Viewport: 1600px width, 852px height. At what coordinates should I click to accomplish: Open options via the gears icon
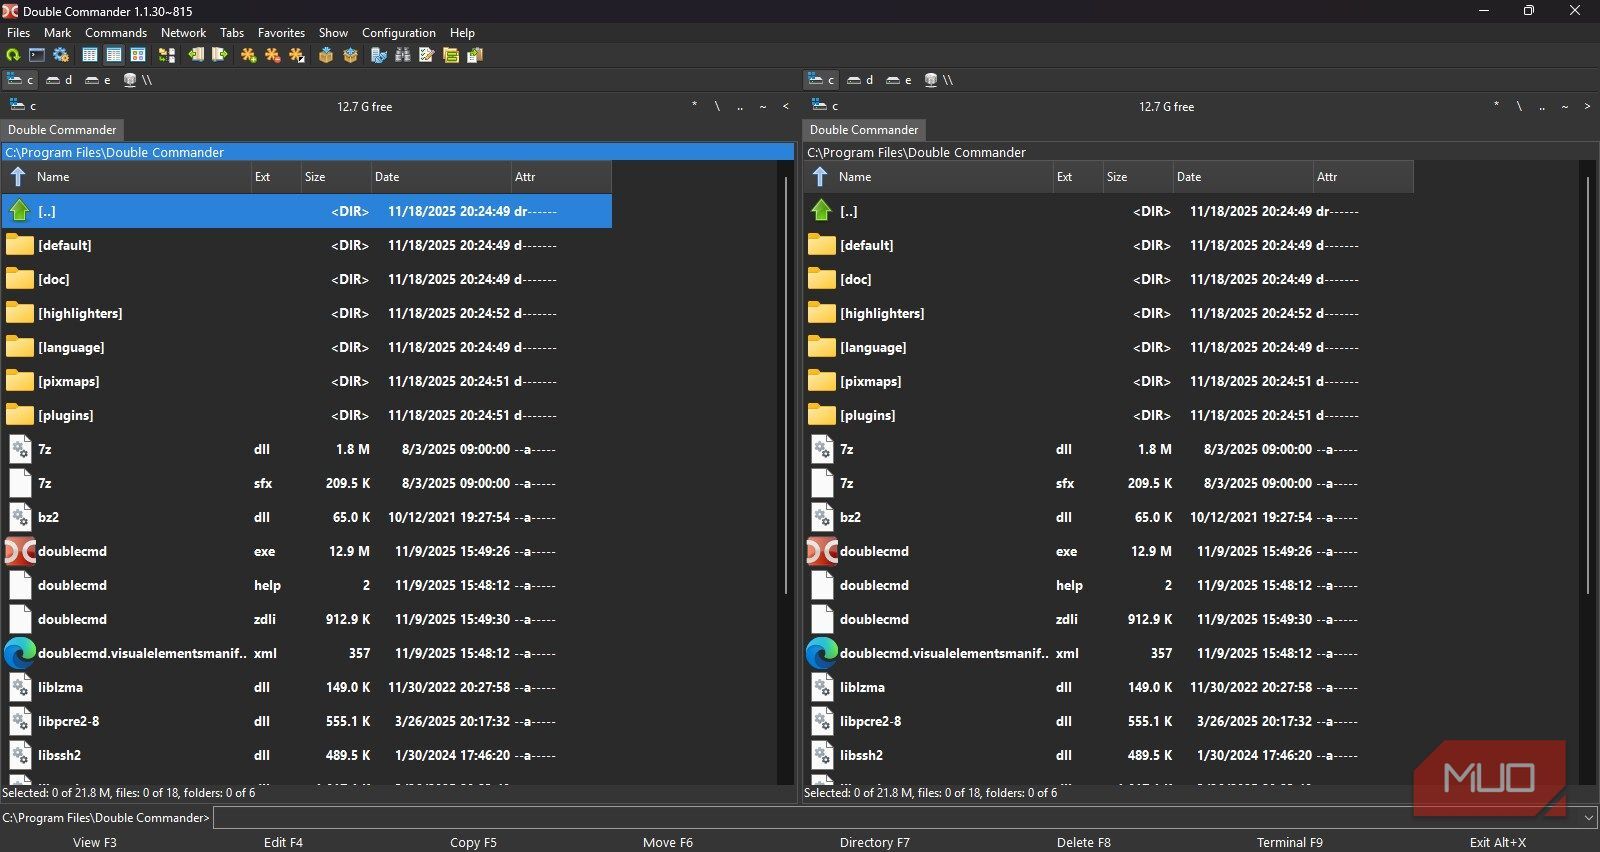tap(61, 55)
